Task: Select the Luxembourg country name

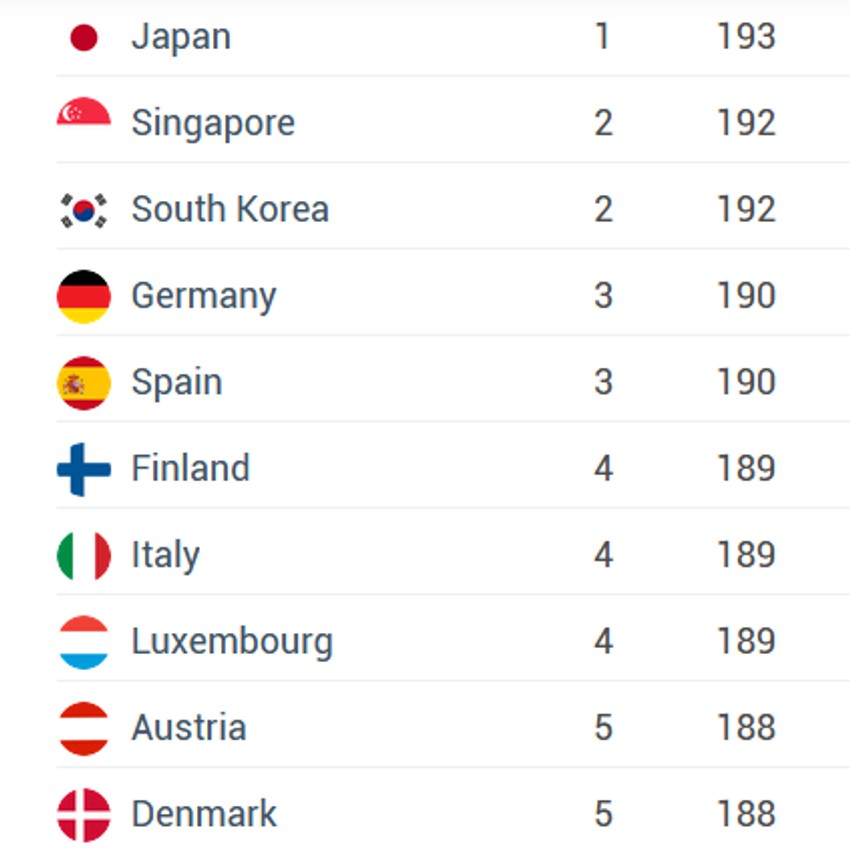Action: coord(232,641)
